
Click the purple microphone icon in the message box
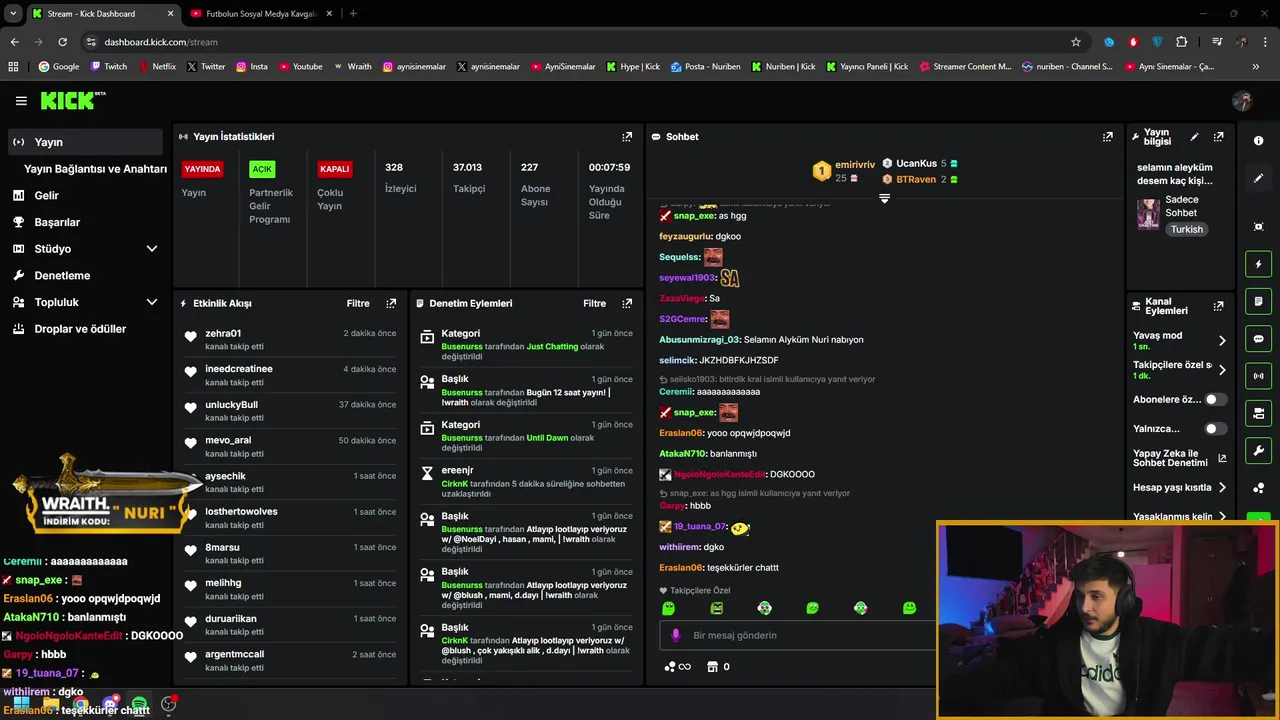(676, 635)
